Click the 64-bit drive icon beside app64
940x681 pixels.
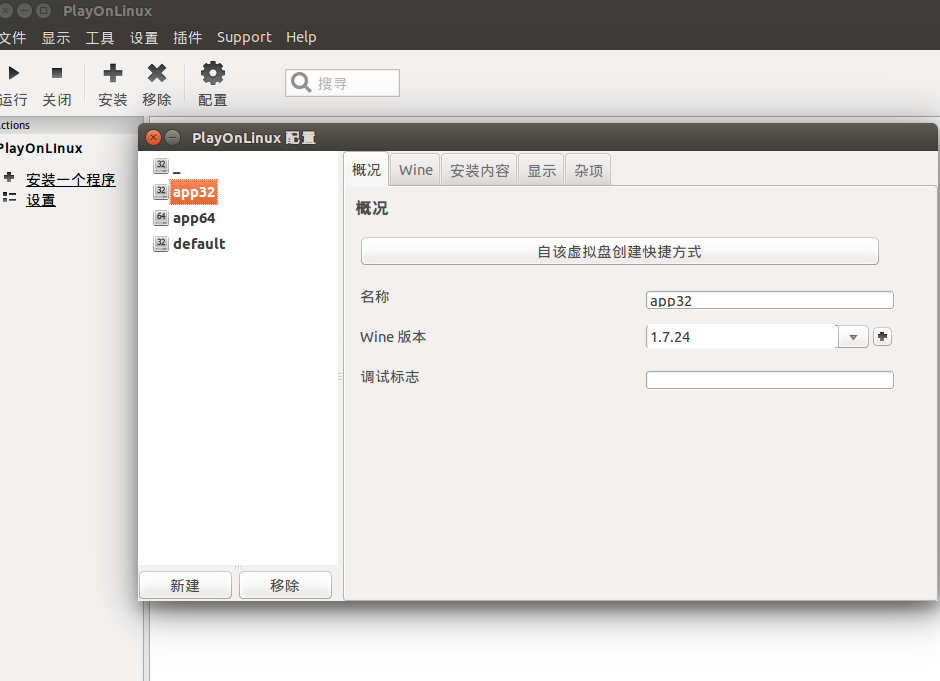pos(161,218)
